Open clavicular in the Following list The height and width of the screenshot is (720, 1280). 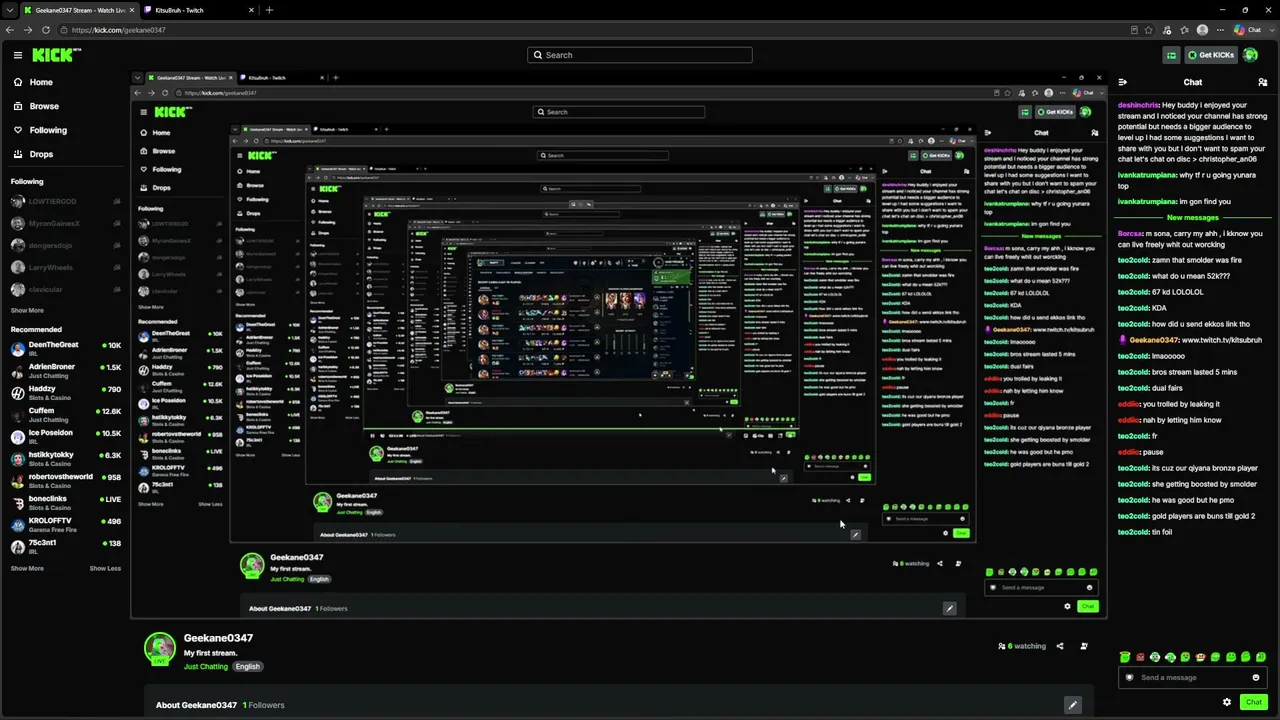tap(65, 289)
